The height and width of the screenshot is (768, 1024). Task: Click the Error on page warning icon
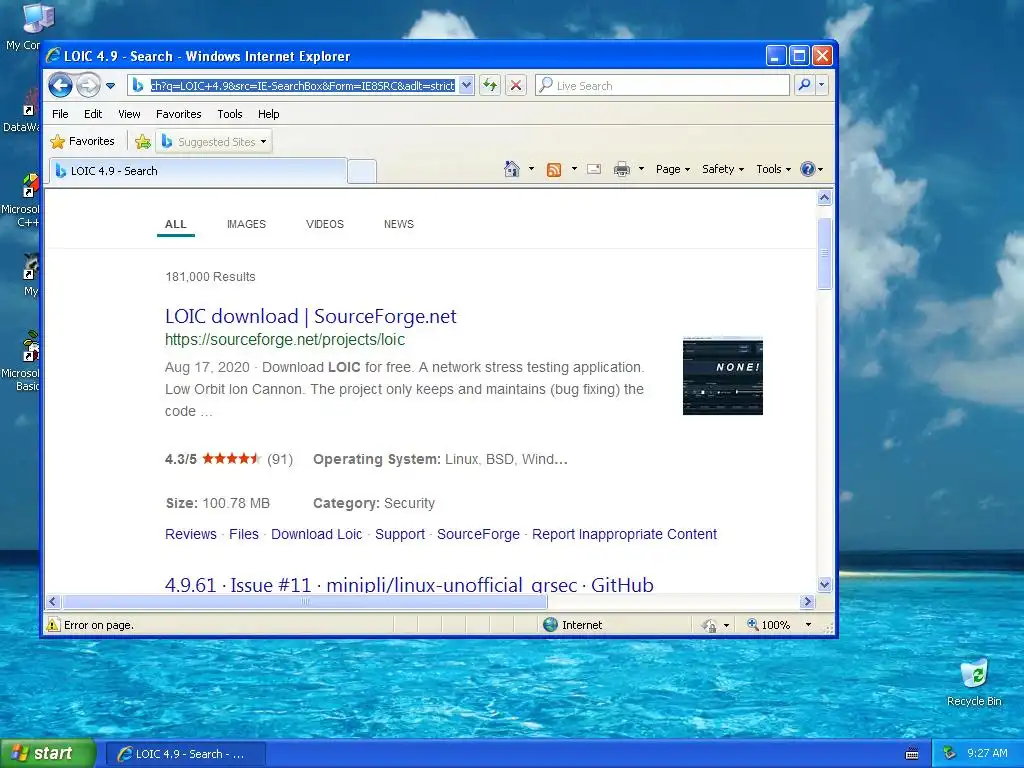(53, 625)
